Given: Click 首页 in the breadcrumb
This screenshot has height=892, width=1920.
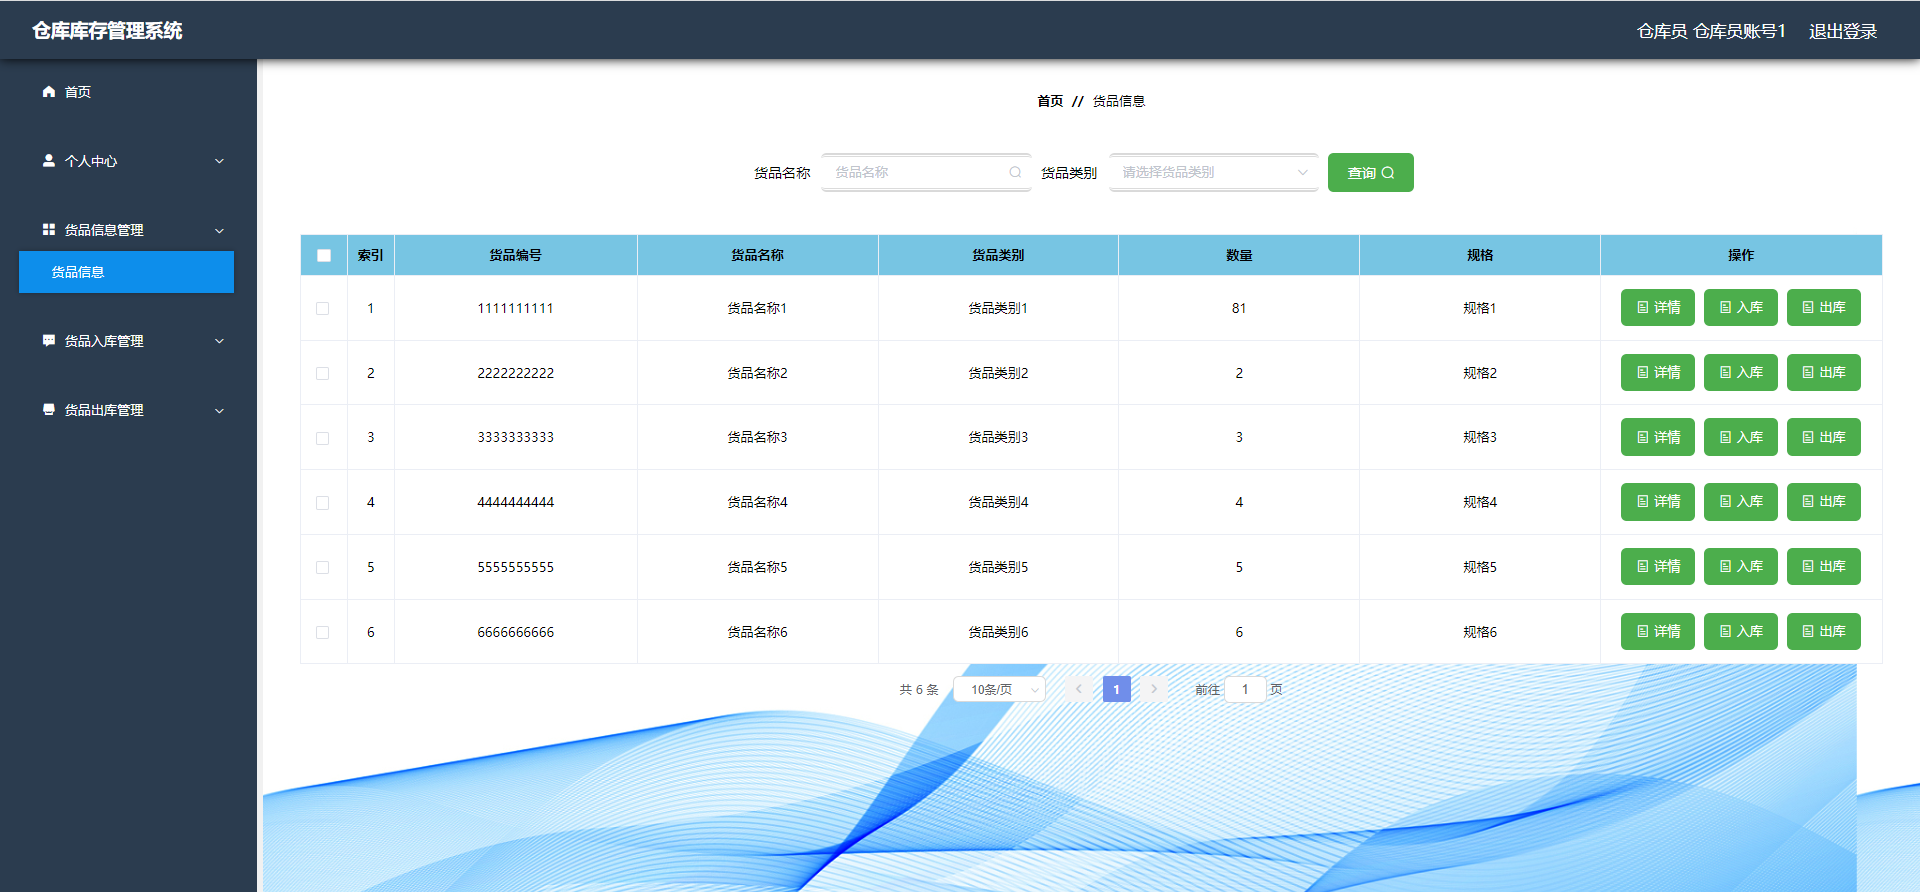Looking at the screenshot, I should [x=1050, y=101].
